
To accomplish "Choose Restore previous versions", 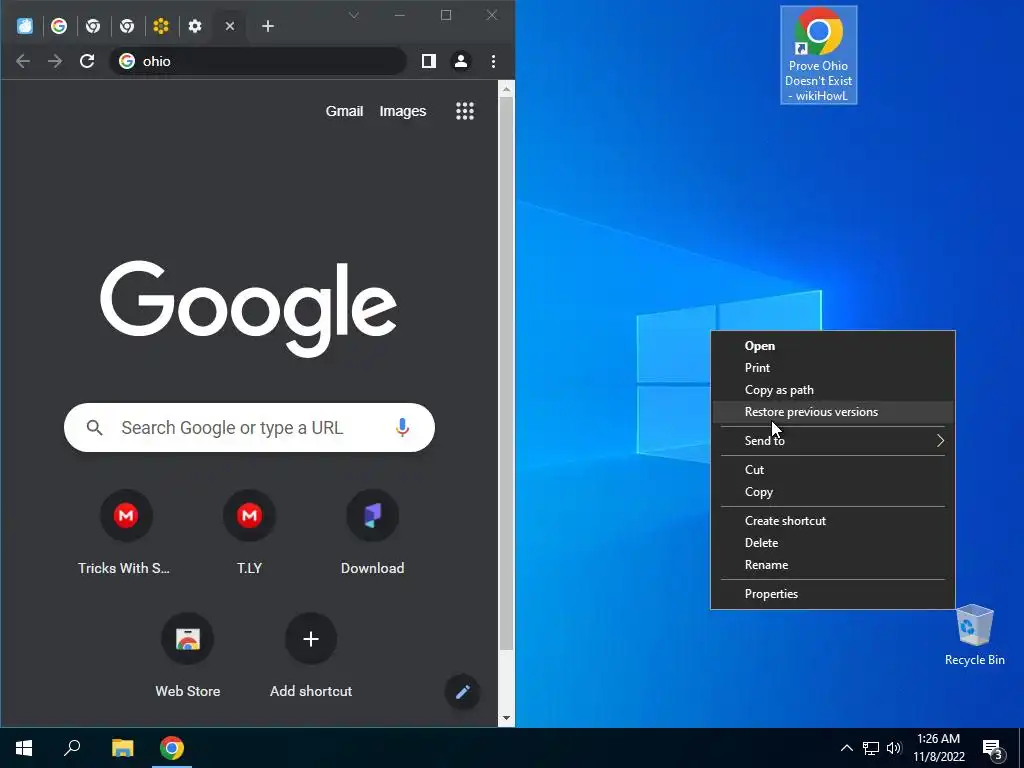I will click(x=833, y=412).
